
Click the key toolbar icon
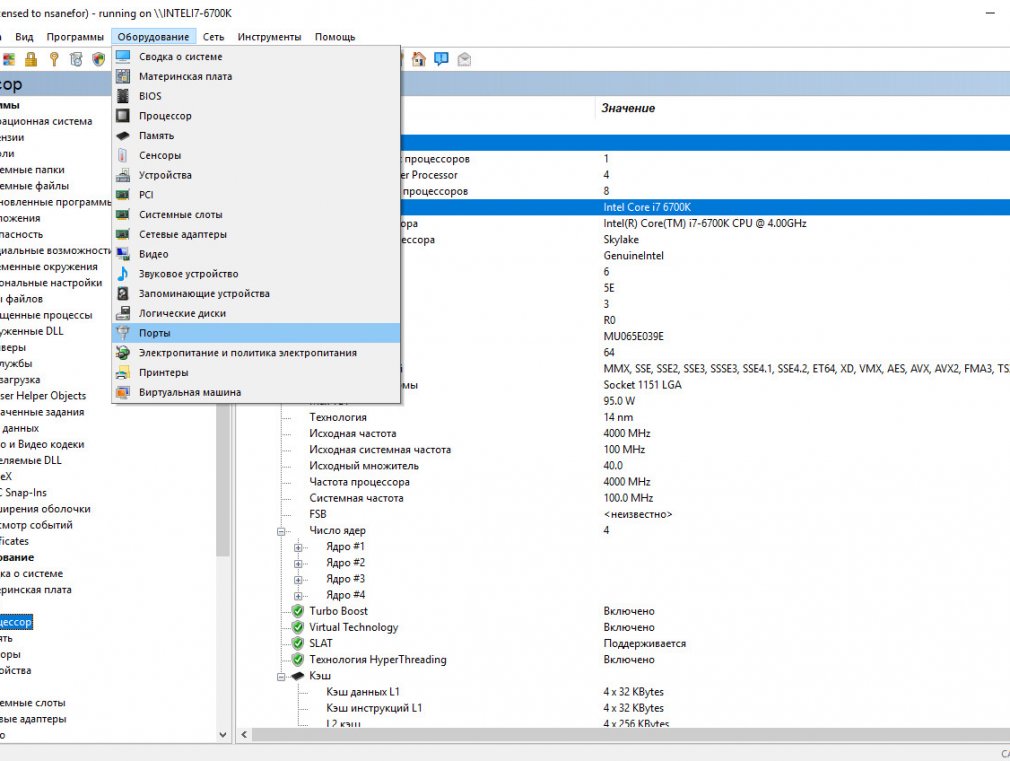click(x=54, y=60)
